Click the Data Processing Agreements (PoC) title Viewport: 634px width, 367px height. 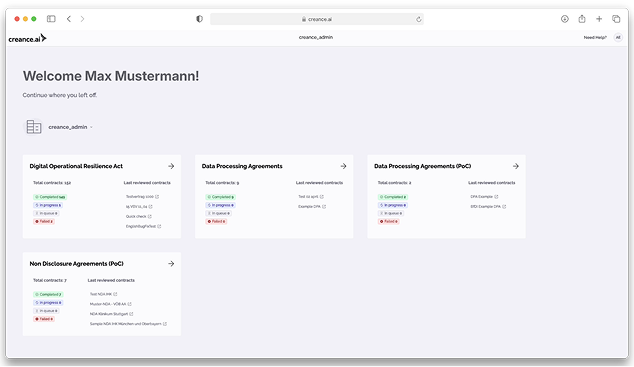[423, 166]
